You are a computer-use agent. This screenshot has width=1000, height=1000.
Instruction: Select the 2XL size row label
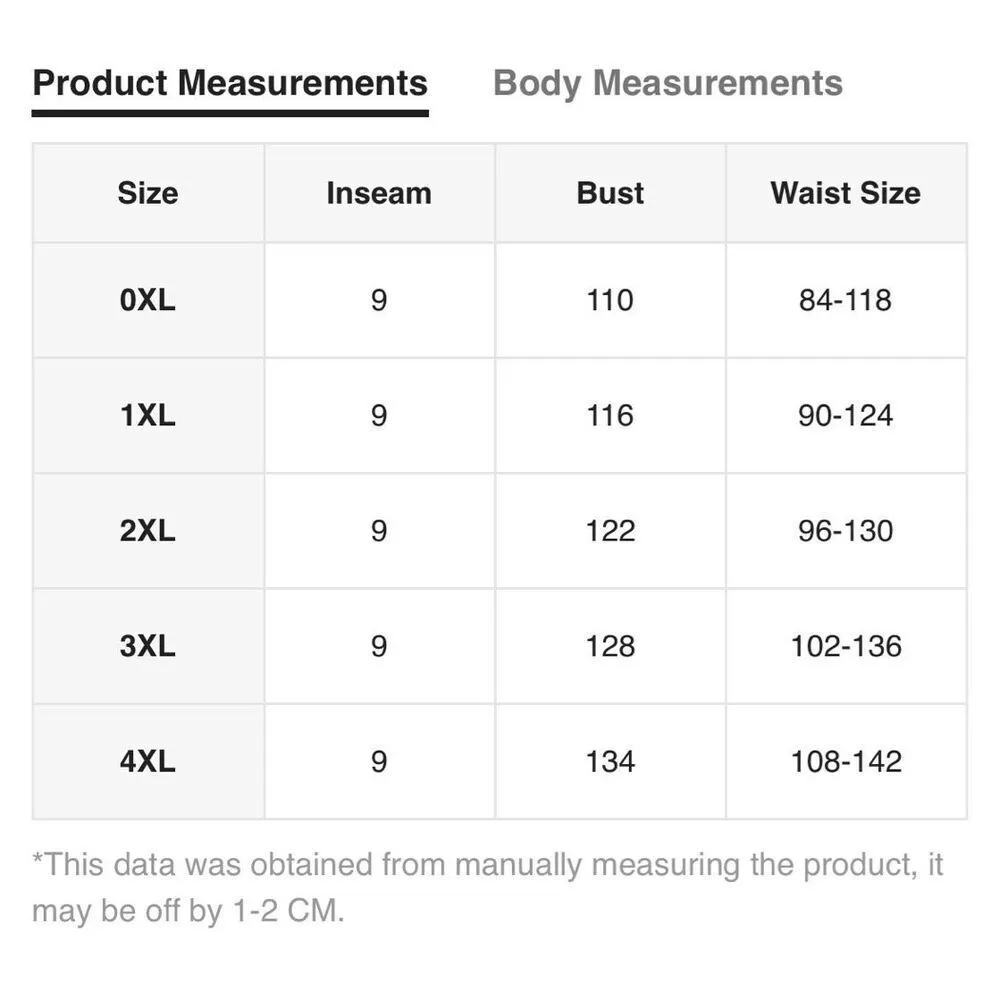tap(148, 531)
